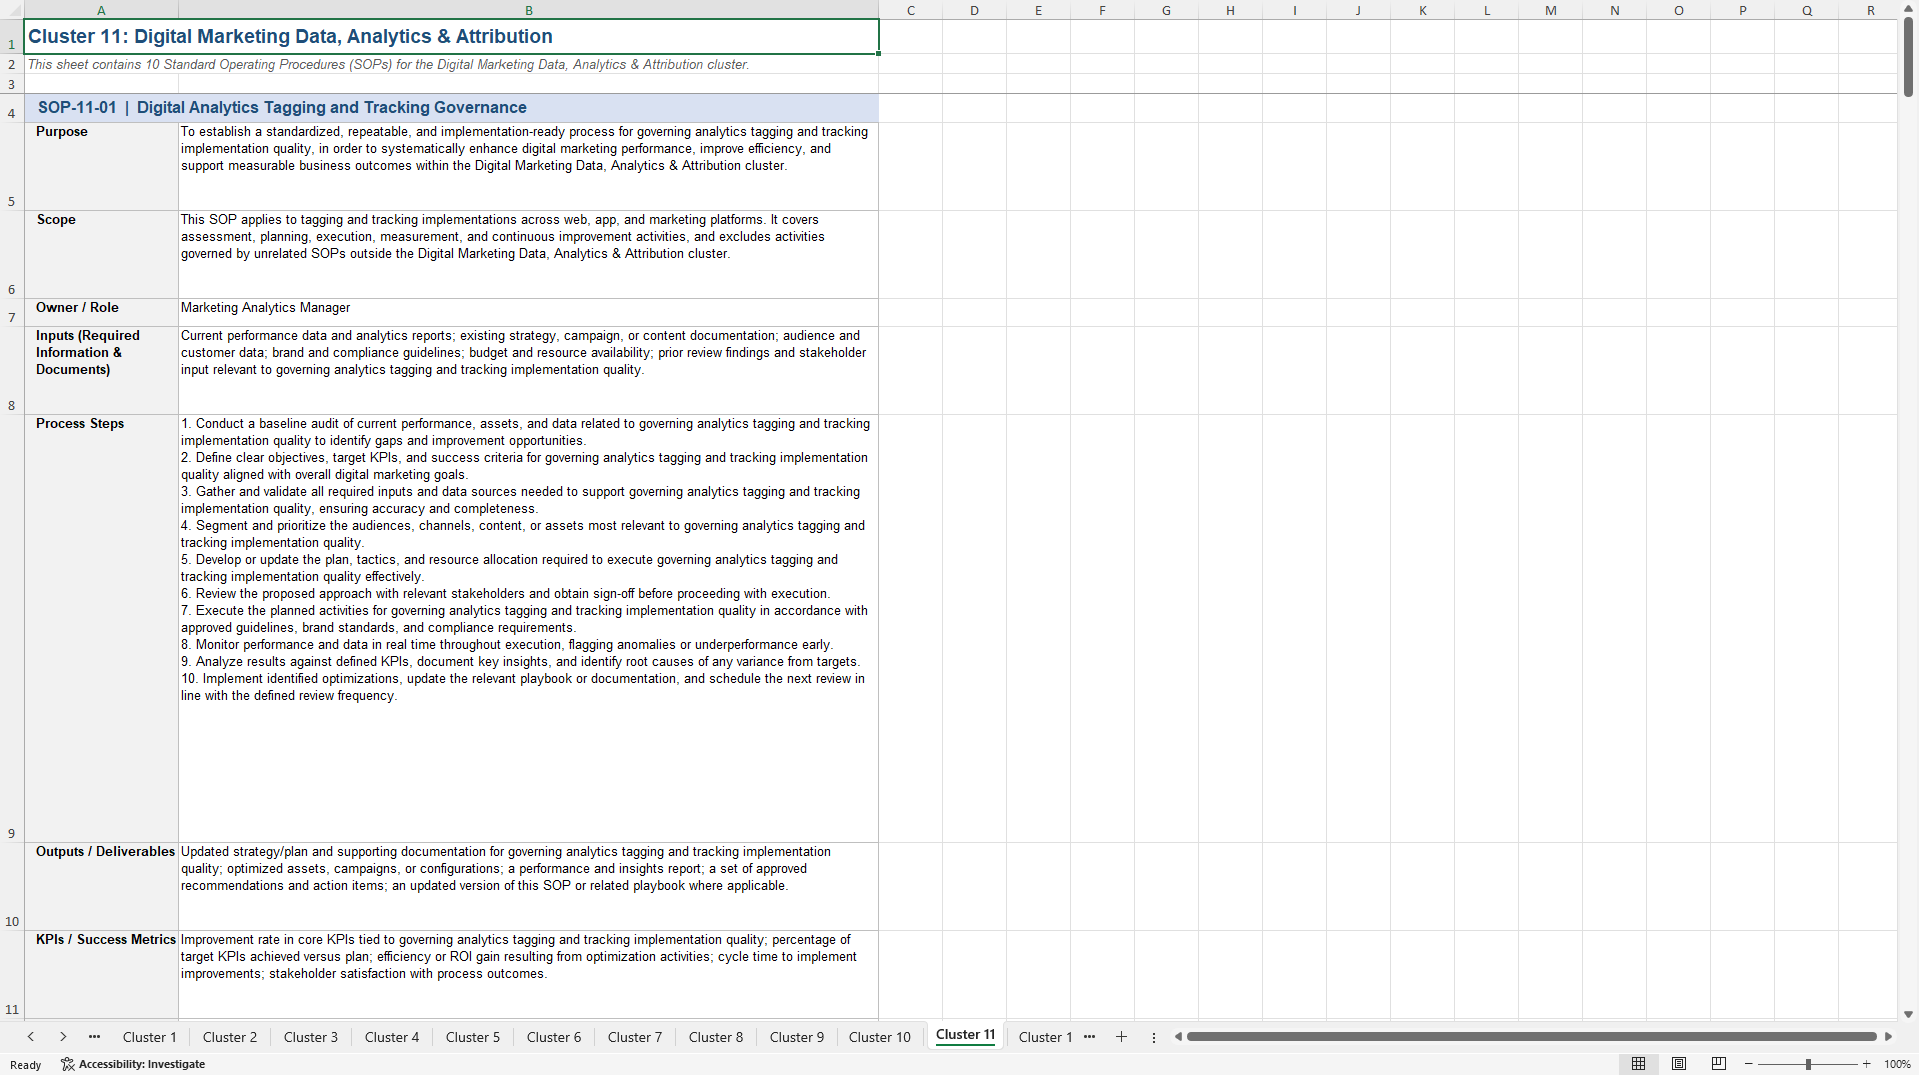
Task: Open Cluster 10 sheet tab
Action: click(880, 1037)
